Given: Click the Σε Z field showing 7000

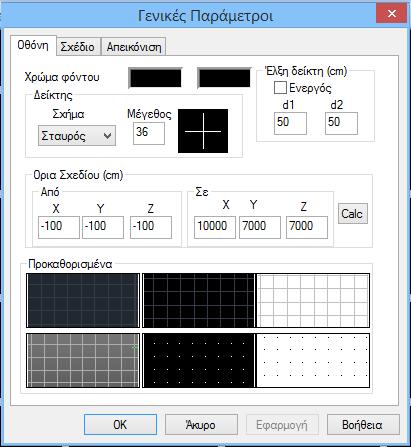Looking at the screenshot, I should tap(307, 227).
